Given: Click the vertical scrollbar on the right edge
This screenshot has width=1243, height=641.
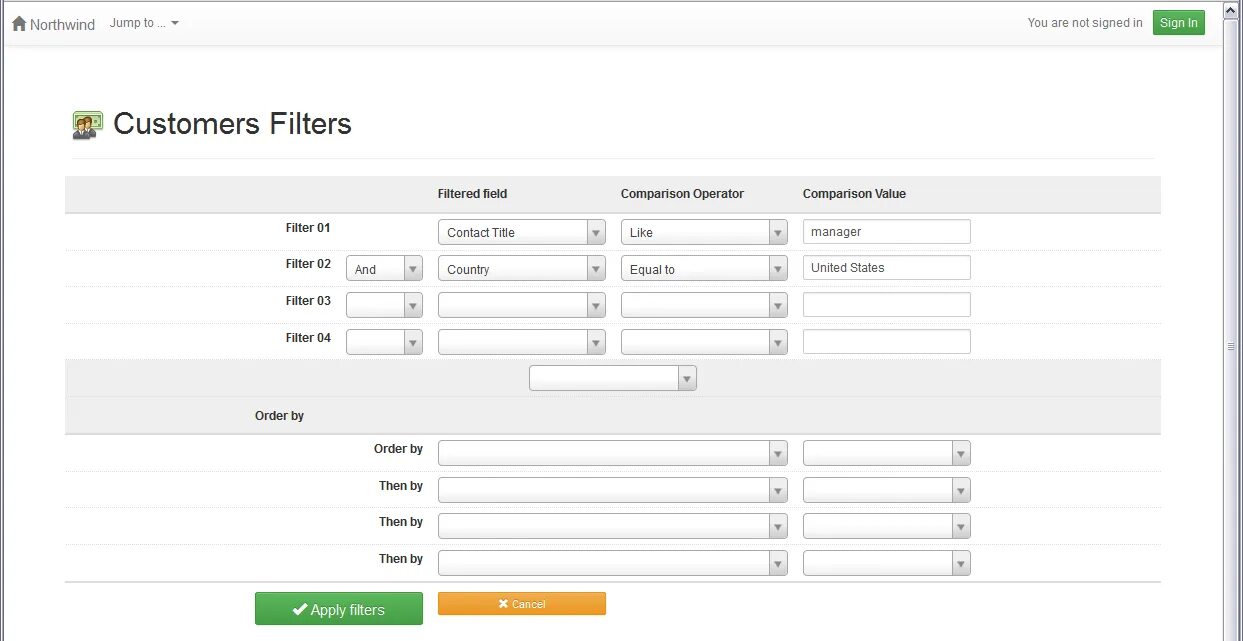Looking at the screenshot, I should [x=1231, y=345].
